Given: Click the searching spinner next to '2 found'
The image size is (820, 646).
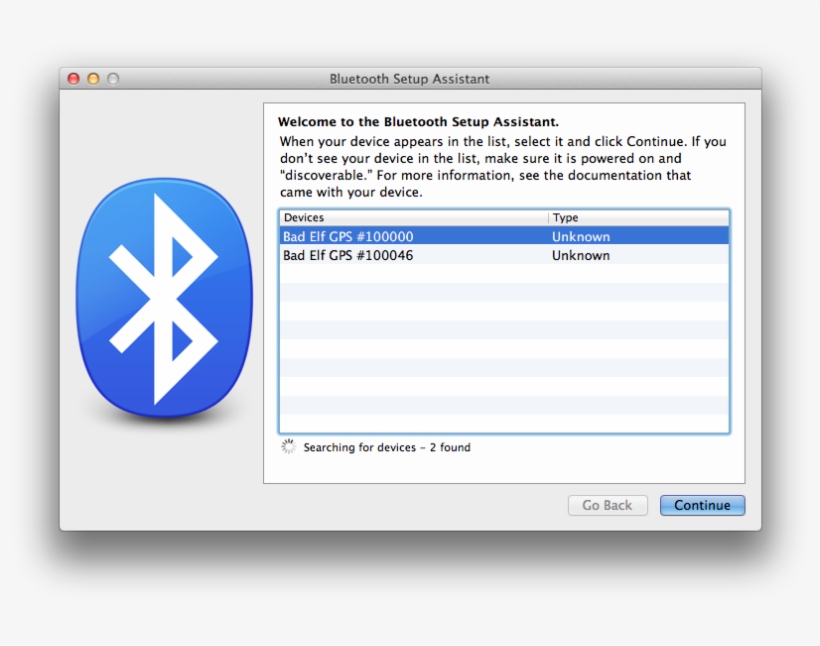Looking at the screenshot, I should tap(288, 447).
